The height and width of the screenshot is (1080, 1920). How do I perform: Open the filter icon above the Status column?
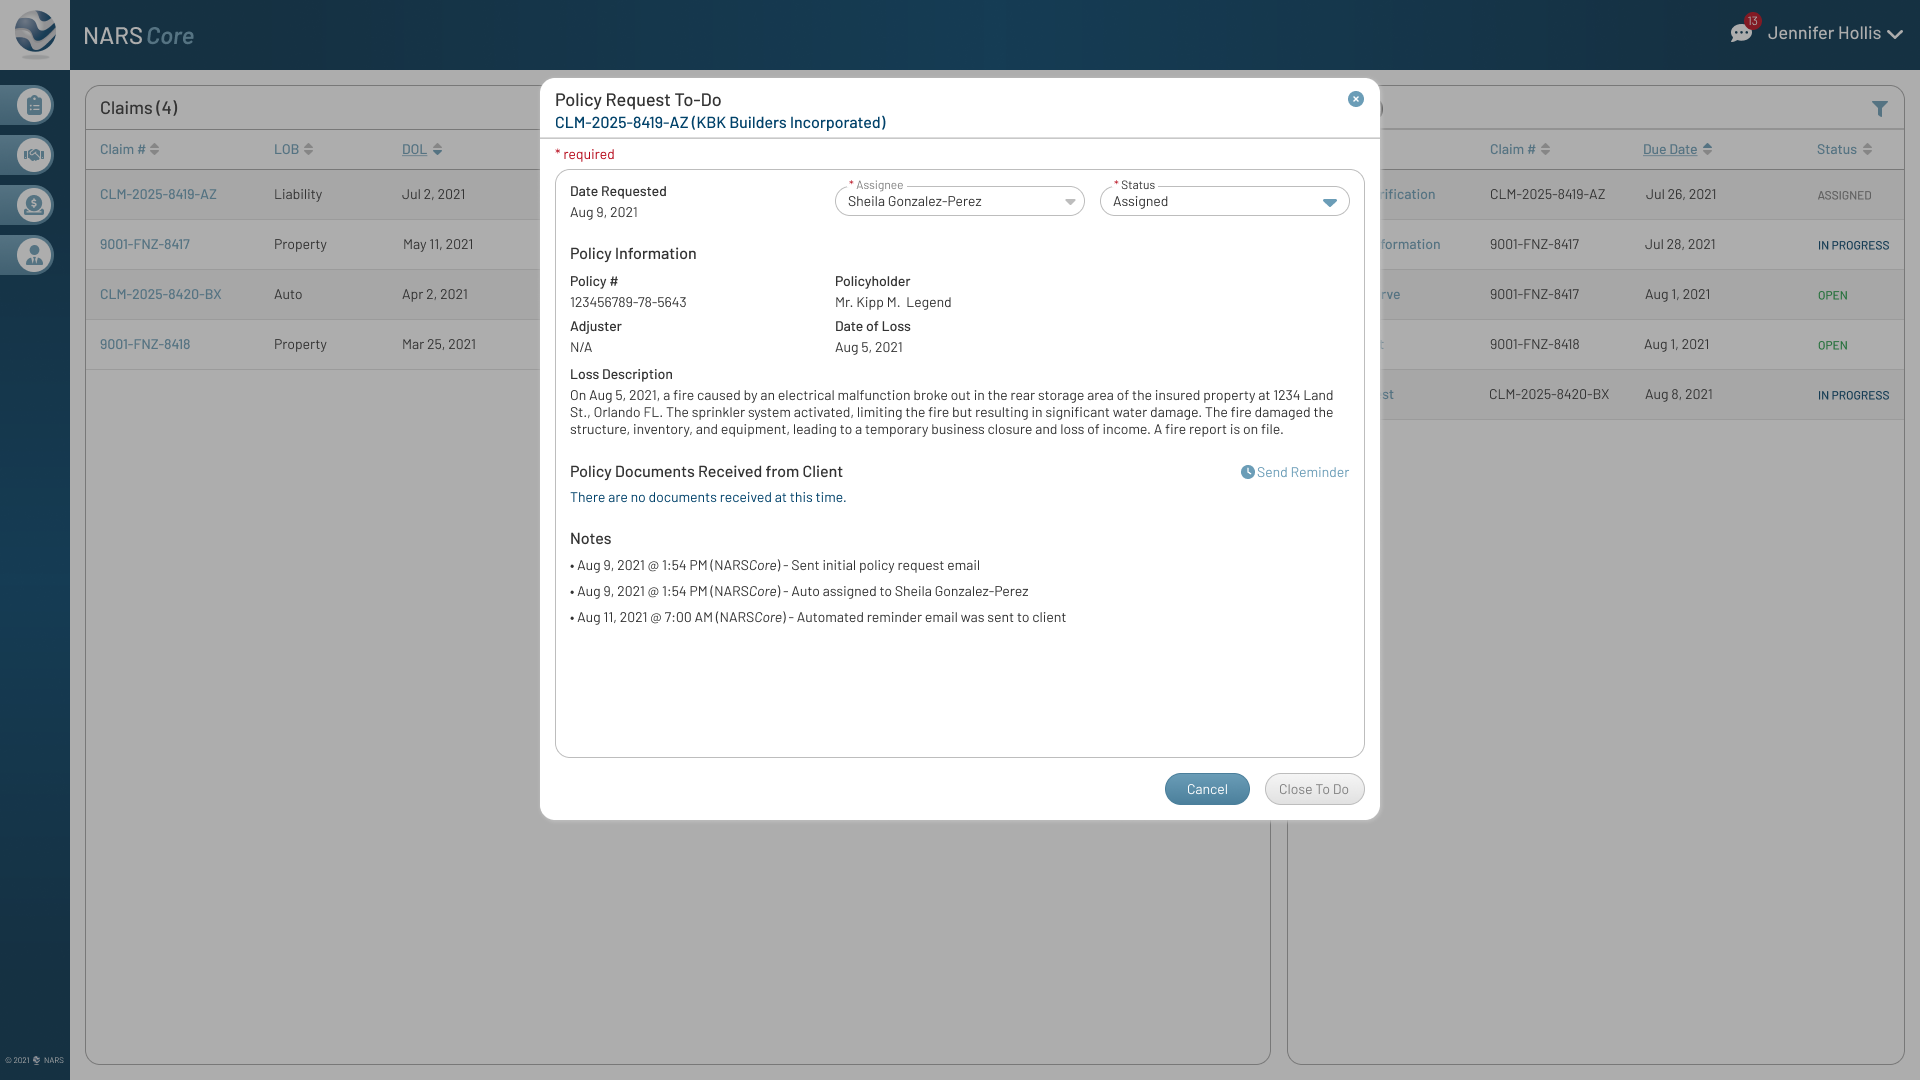1881,107
